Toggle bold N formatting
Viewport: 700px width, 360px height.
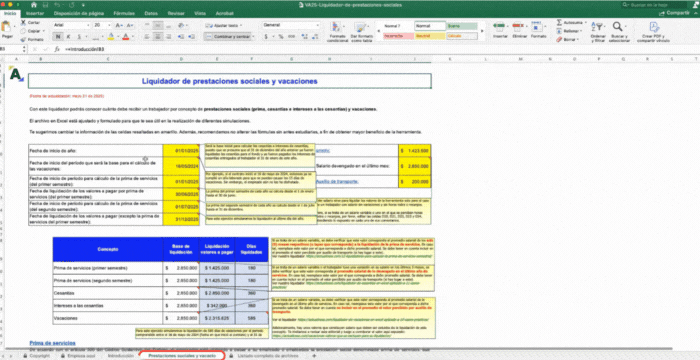[57, 37]
